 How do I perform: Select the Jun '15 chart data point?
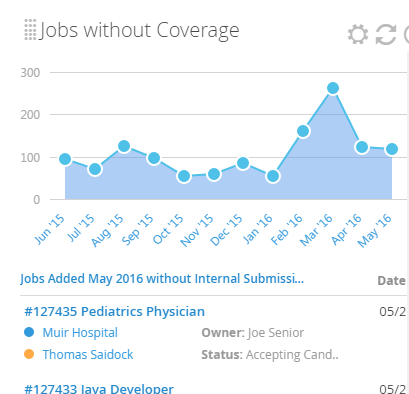(65, 159)
